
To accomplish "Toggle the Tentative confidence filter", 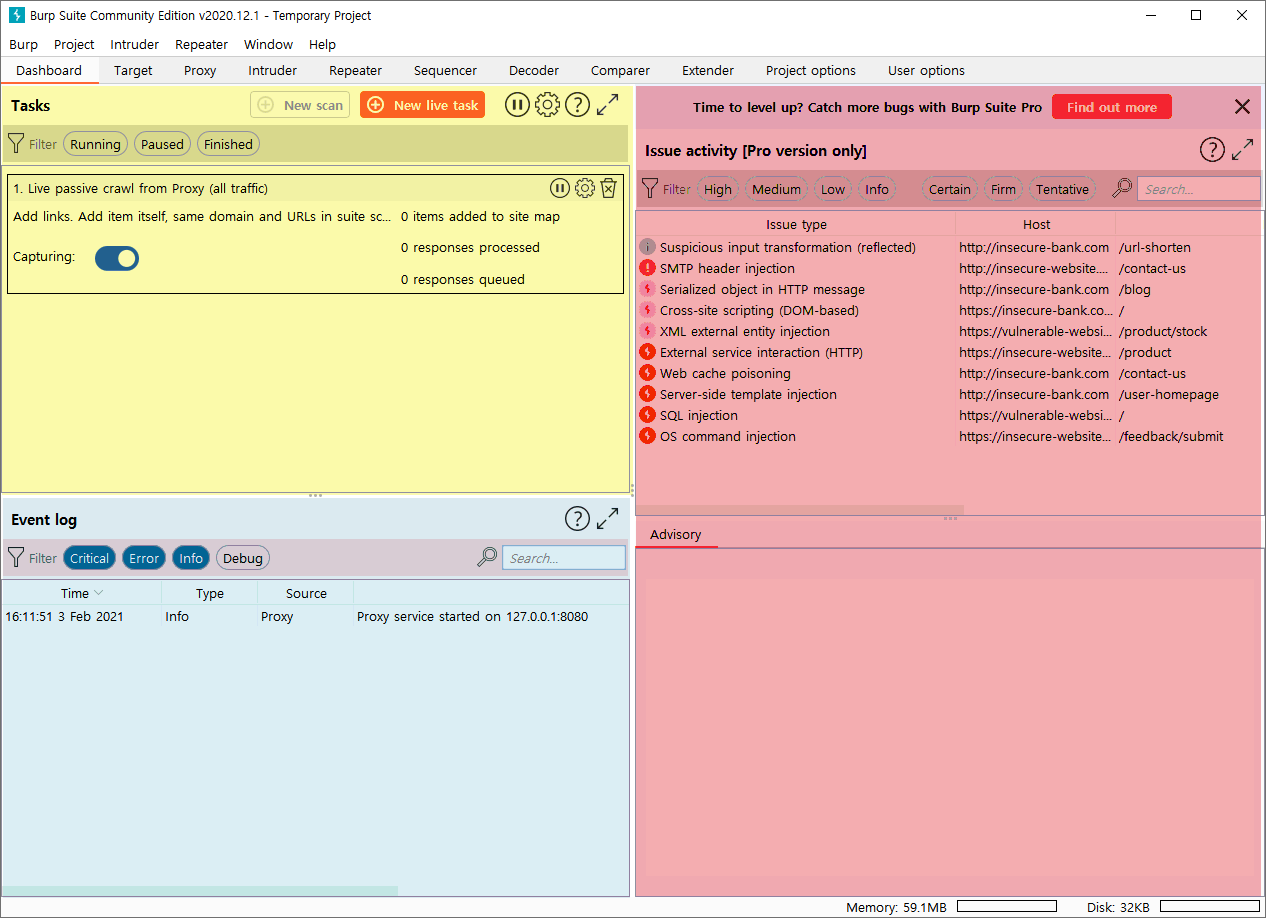I will 1062,189.
